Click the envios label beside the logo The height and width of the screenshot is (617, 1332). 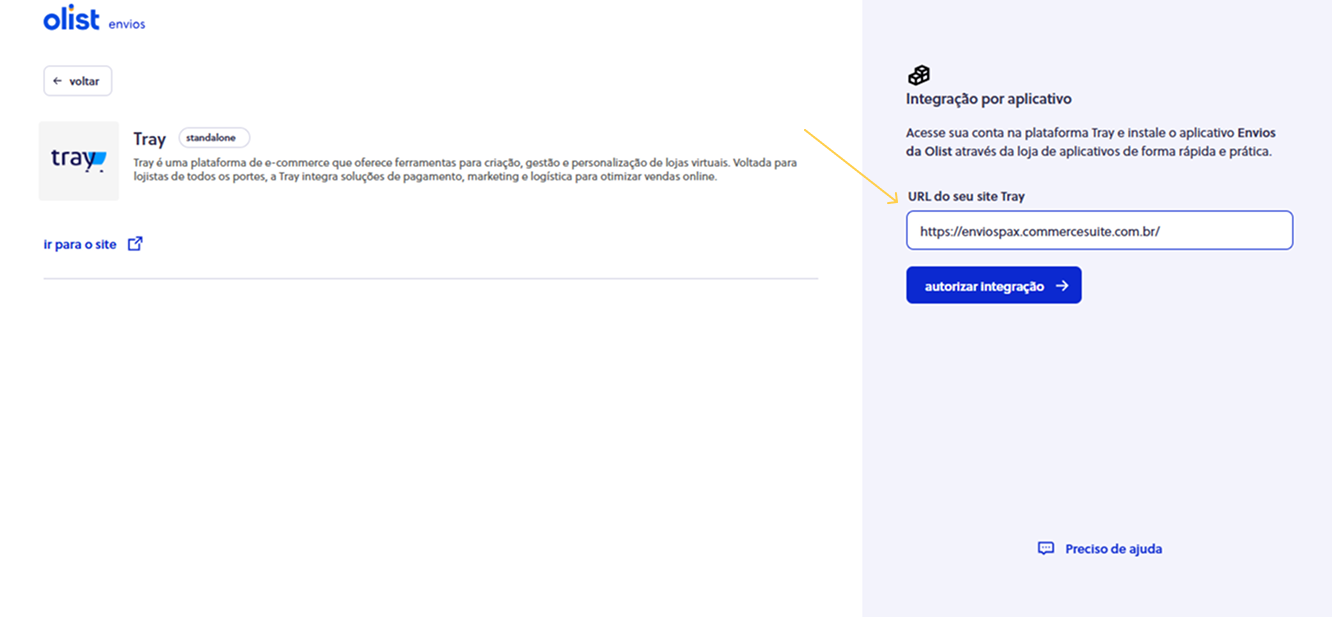point(127,24)
